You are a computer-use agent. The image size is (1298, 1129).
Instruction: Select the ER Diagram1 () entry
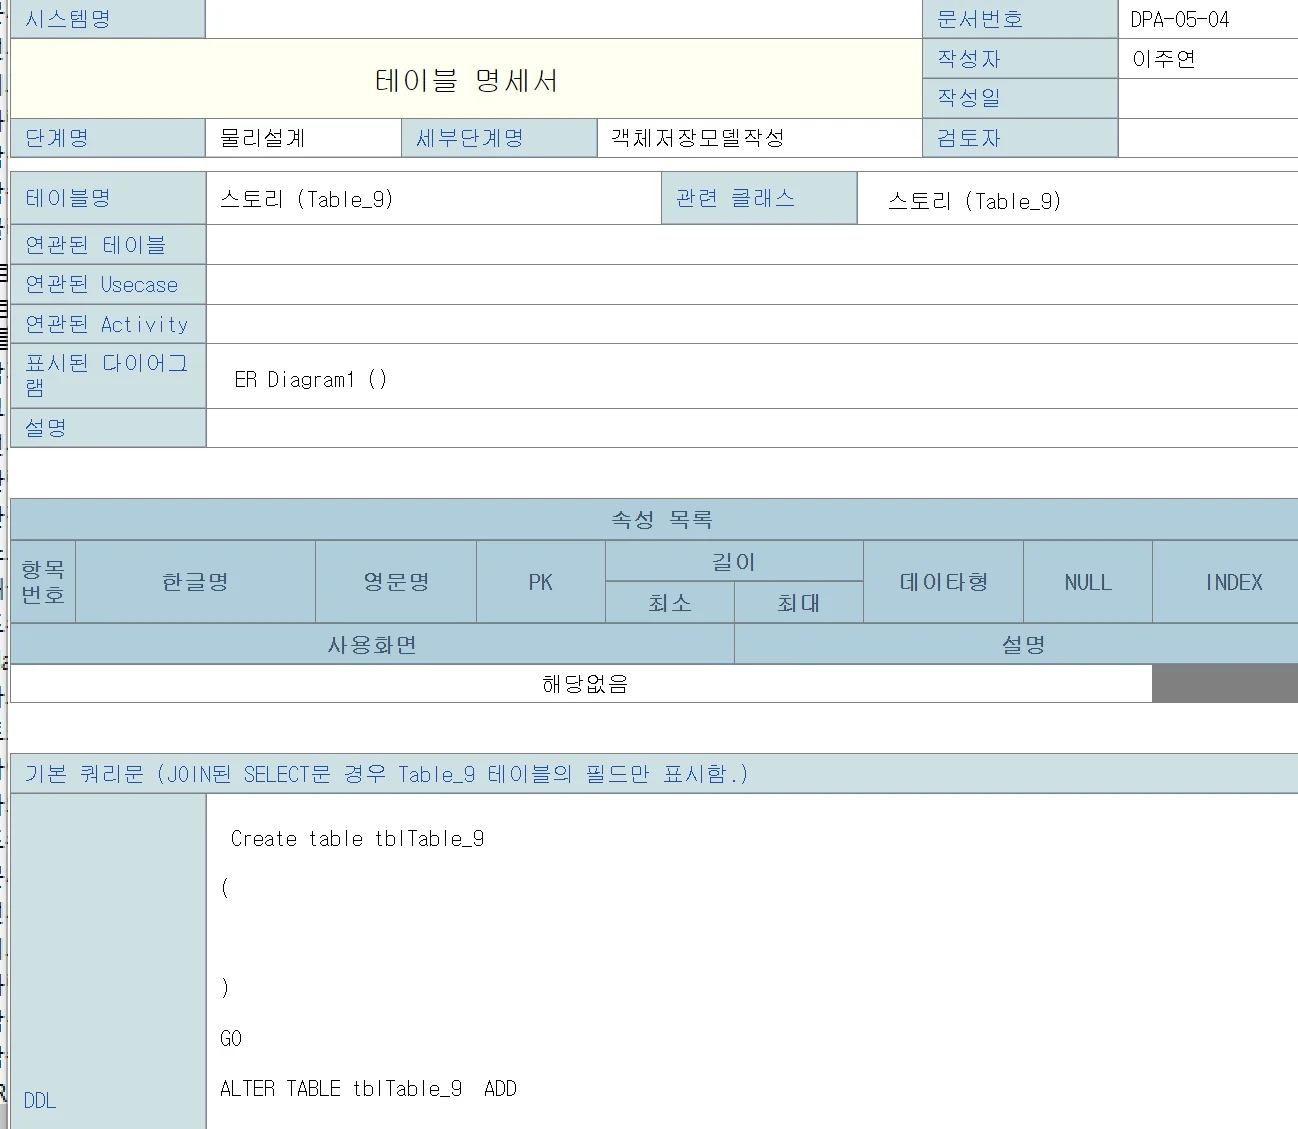(311, 379)
